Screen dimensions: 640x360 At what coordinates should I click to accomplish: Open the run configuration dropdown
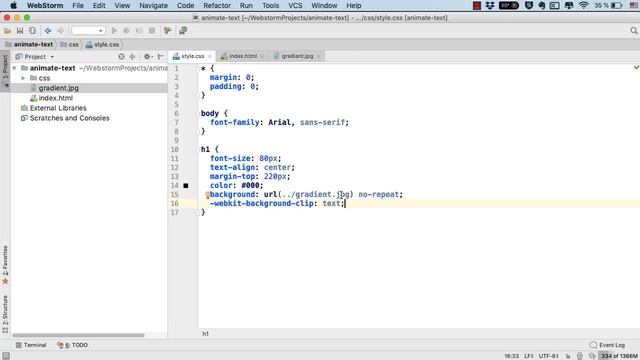88,31
